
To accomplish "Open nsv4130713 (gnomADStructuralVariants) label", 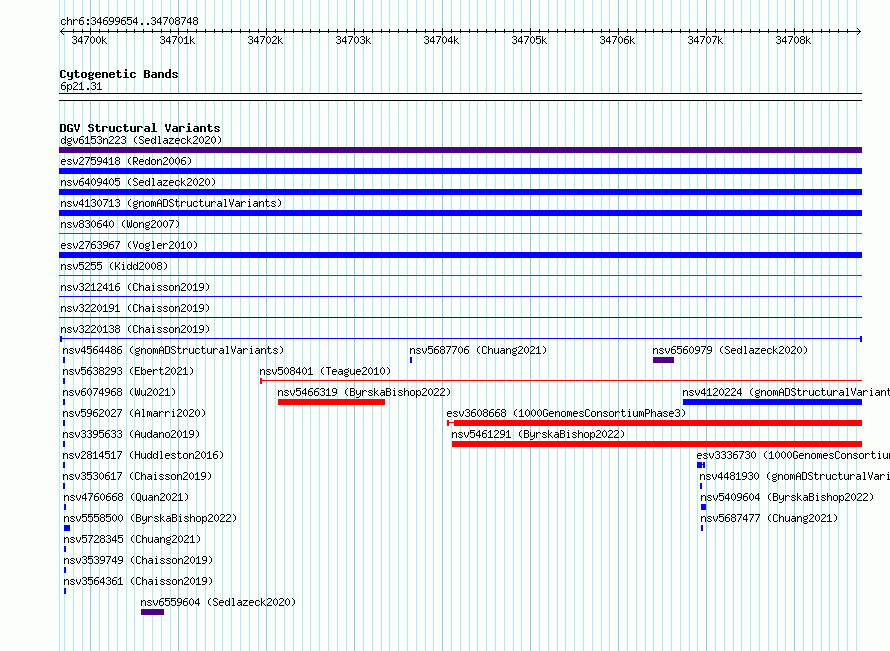I will (x=171, y=203).
